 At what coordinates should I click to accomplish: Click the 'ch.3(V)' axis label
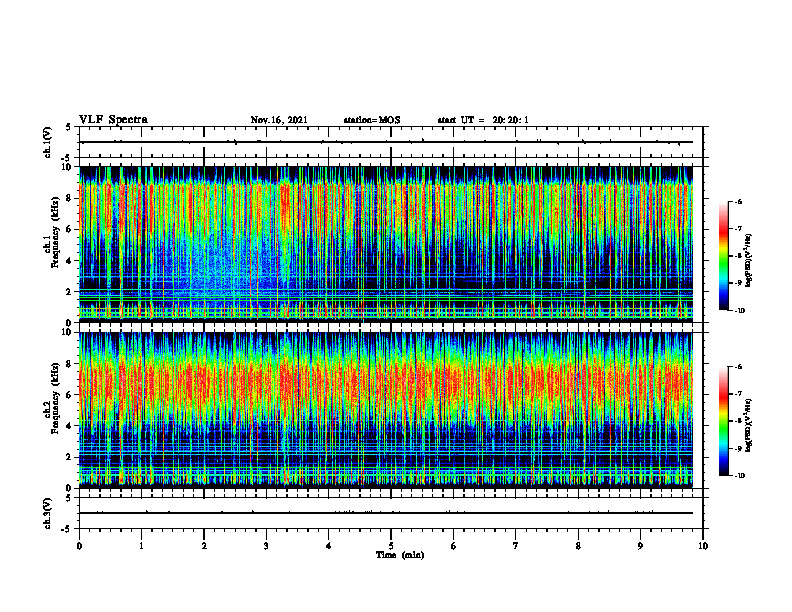[x=48, y=514]
